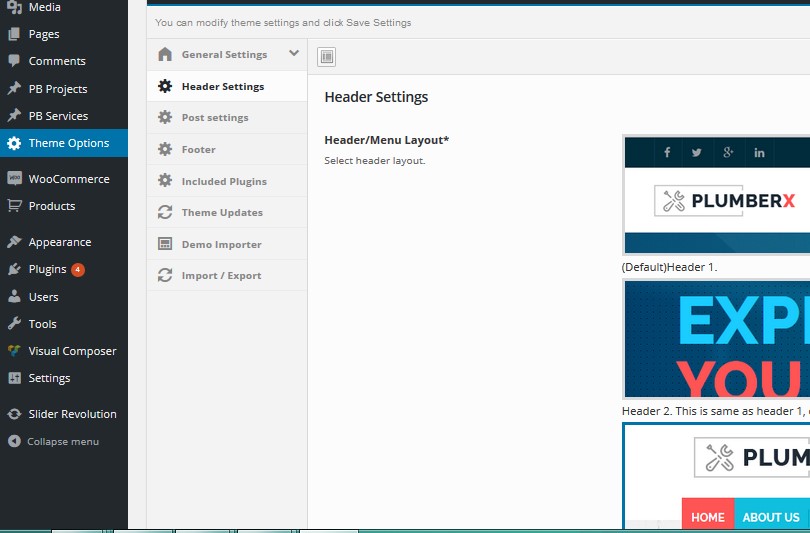Screen dimensions: 810x533
Task: Click the Header Settings section heading
Action: (376, 97)
